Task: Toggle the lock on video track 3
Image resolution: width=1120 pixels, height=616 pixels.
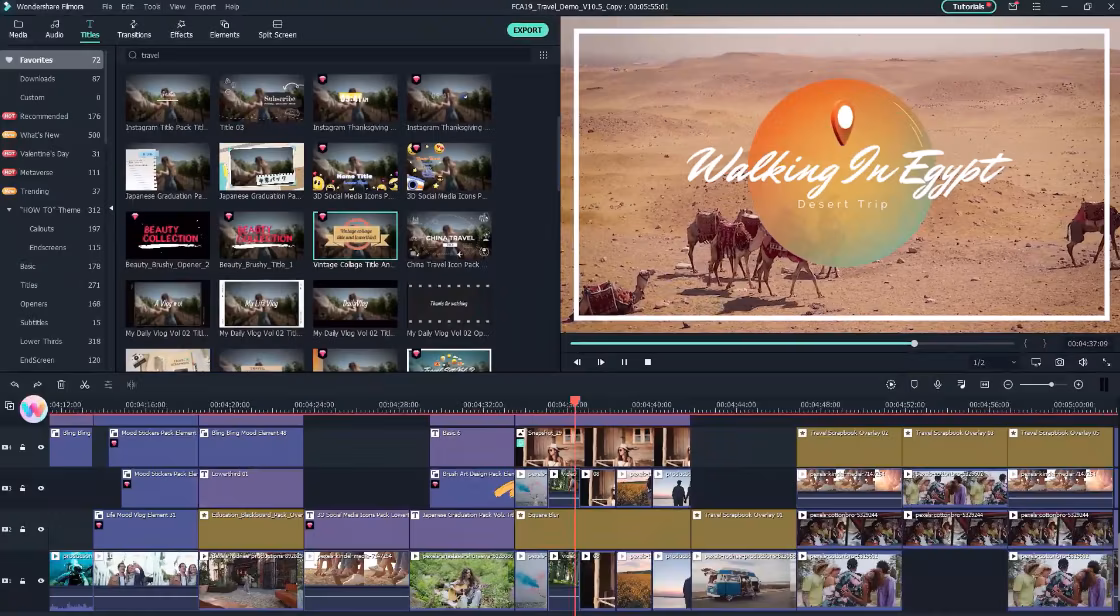Action: [23, 488]
